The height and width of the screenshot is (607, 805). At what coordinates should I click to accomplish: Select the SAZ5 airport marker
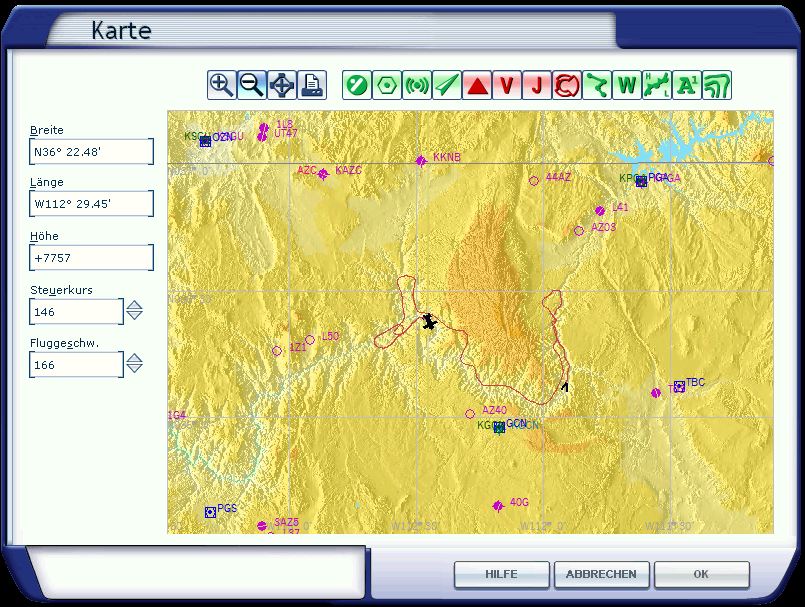(x=262, y=525)
